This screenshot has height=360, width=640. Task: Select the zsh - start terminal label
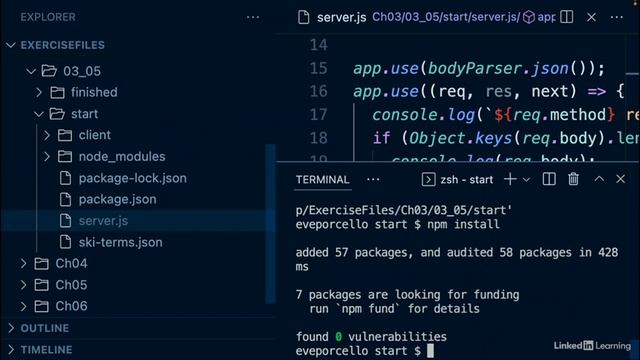[x=467, y=180]
